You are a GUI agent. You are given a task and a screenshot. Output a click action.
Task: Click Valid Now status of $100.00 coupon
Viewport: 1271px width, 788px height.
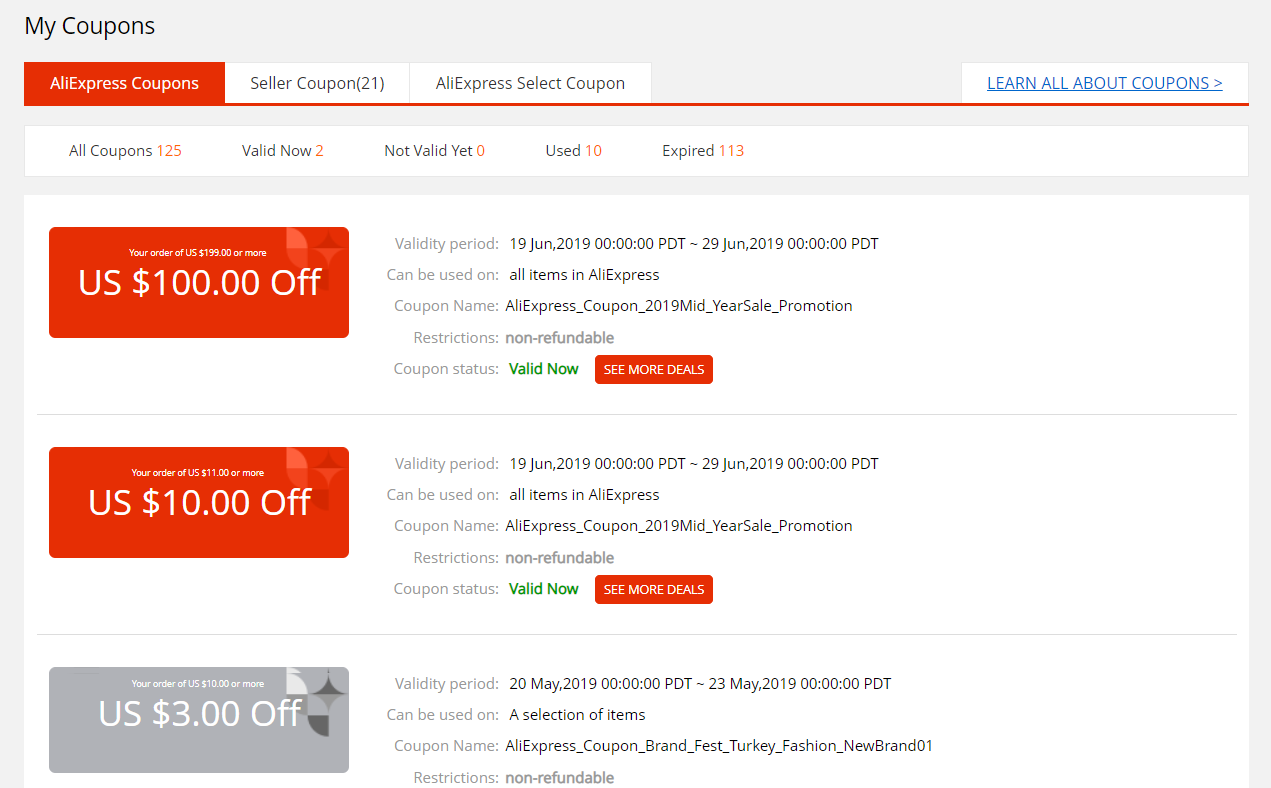coord(544,368)
